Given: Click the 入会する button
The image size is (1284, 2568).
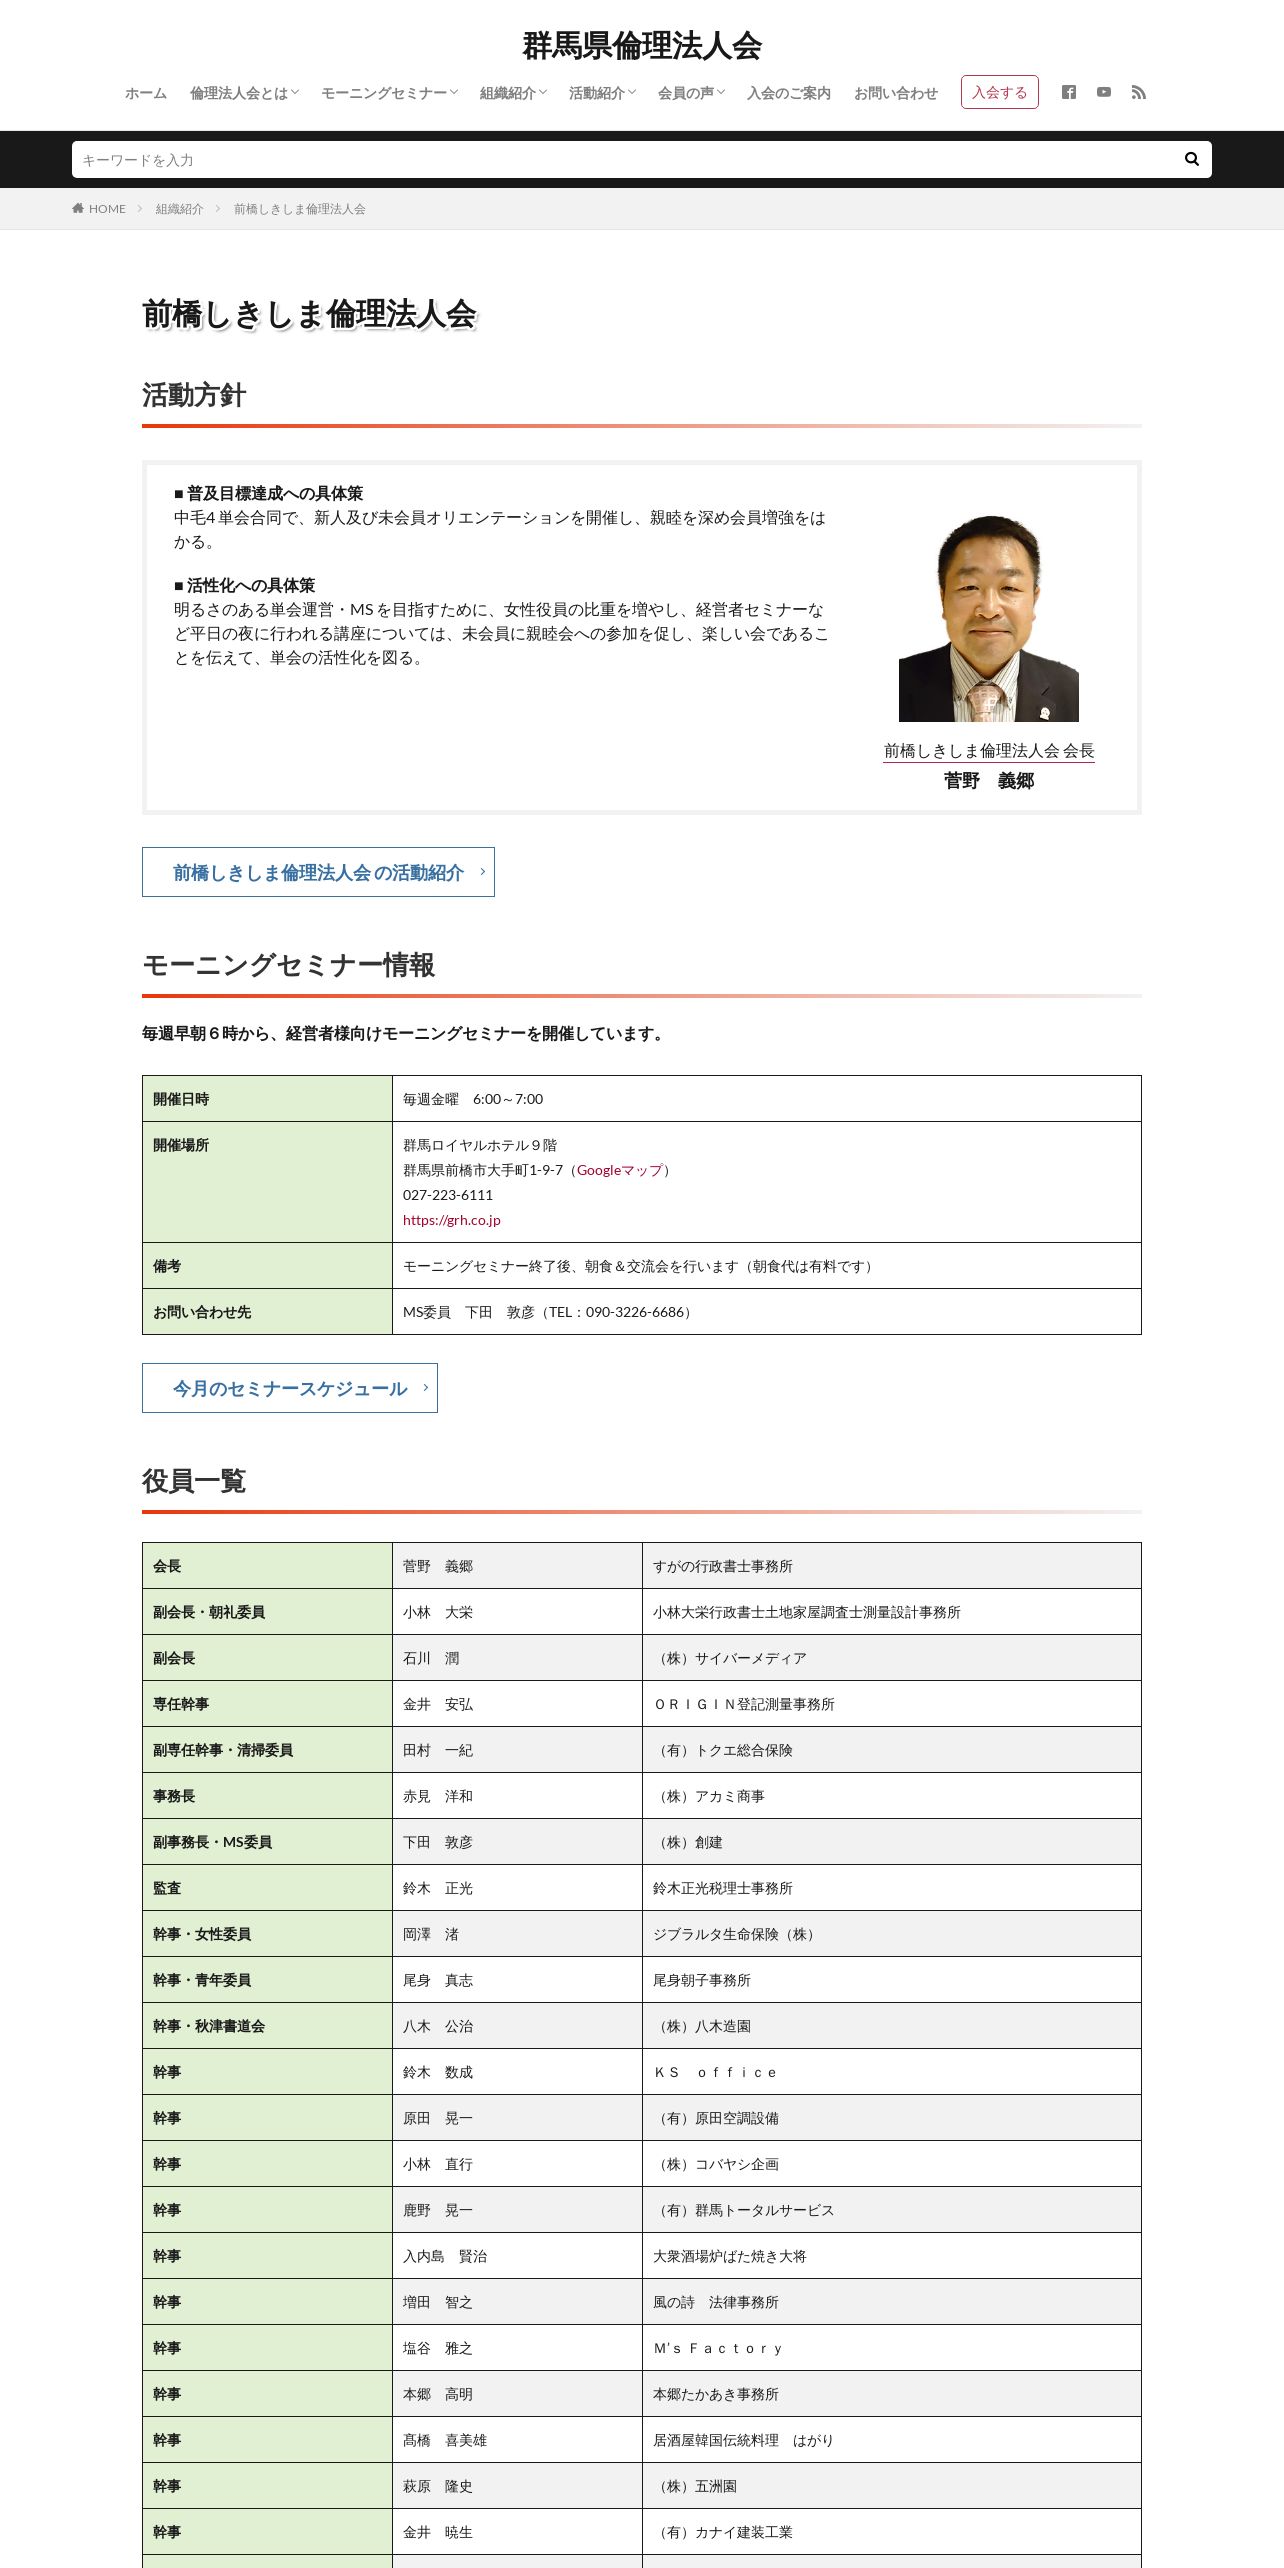Looking at the screenshot, I should [x=1000, y=92].
